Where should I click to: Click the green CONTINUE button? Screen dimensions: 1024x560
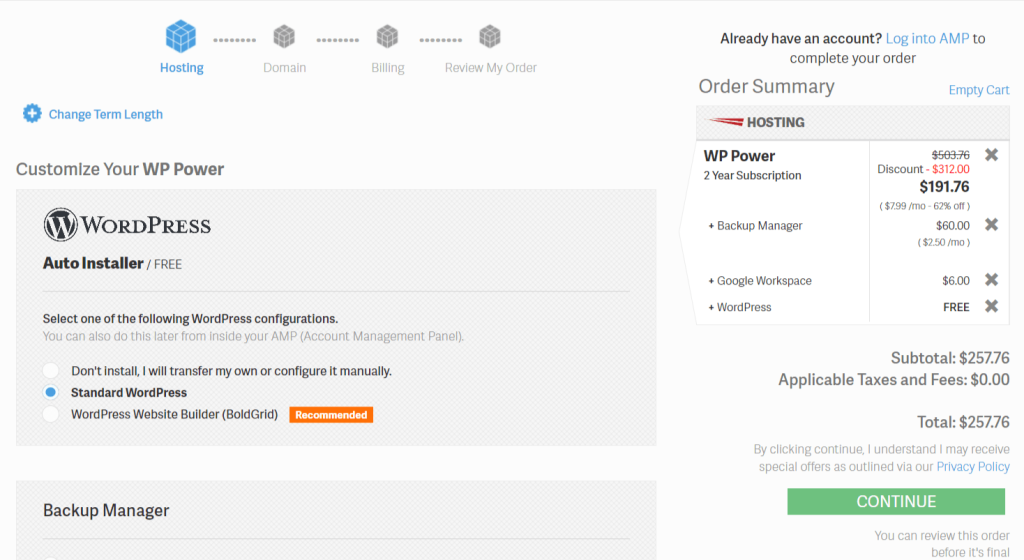pyautogui.click(x=896, y=501)
